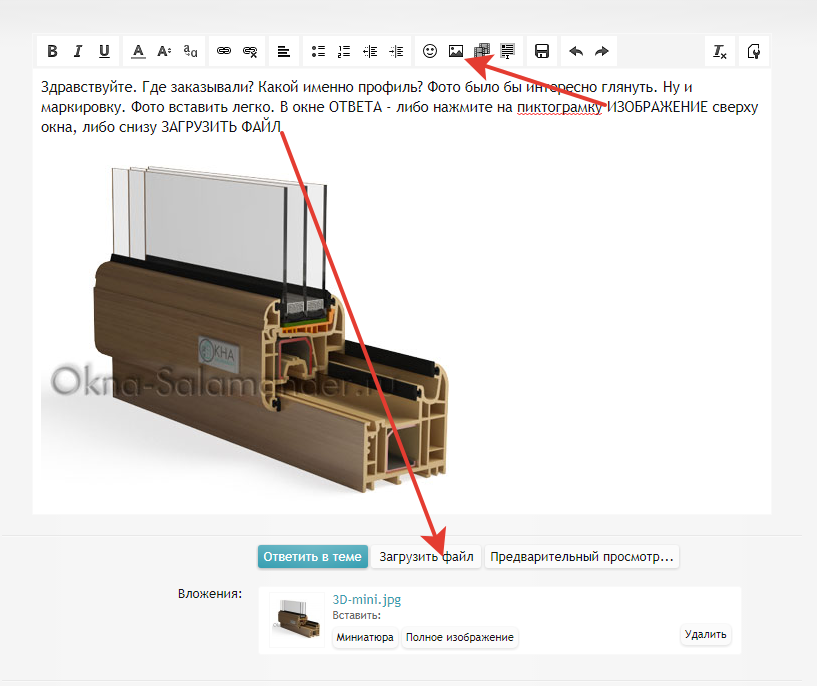This screenshot has height=686, width=817.
Task: Toggle underline formatting
Action: 104,51
